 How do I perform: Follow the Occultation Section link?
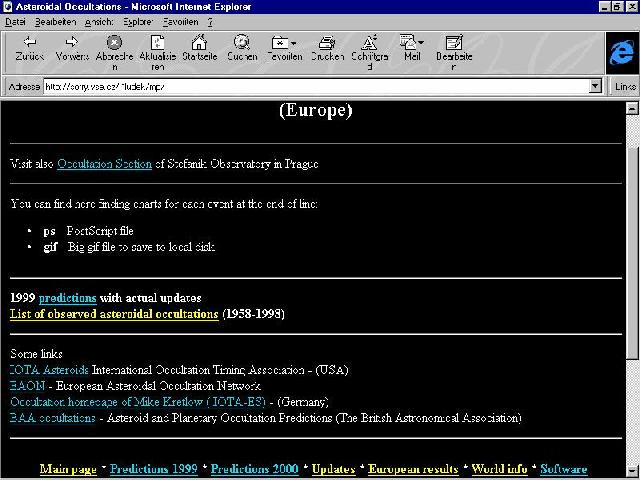click(104, 163)
